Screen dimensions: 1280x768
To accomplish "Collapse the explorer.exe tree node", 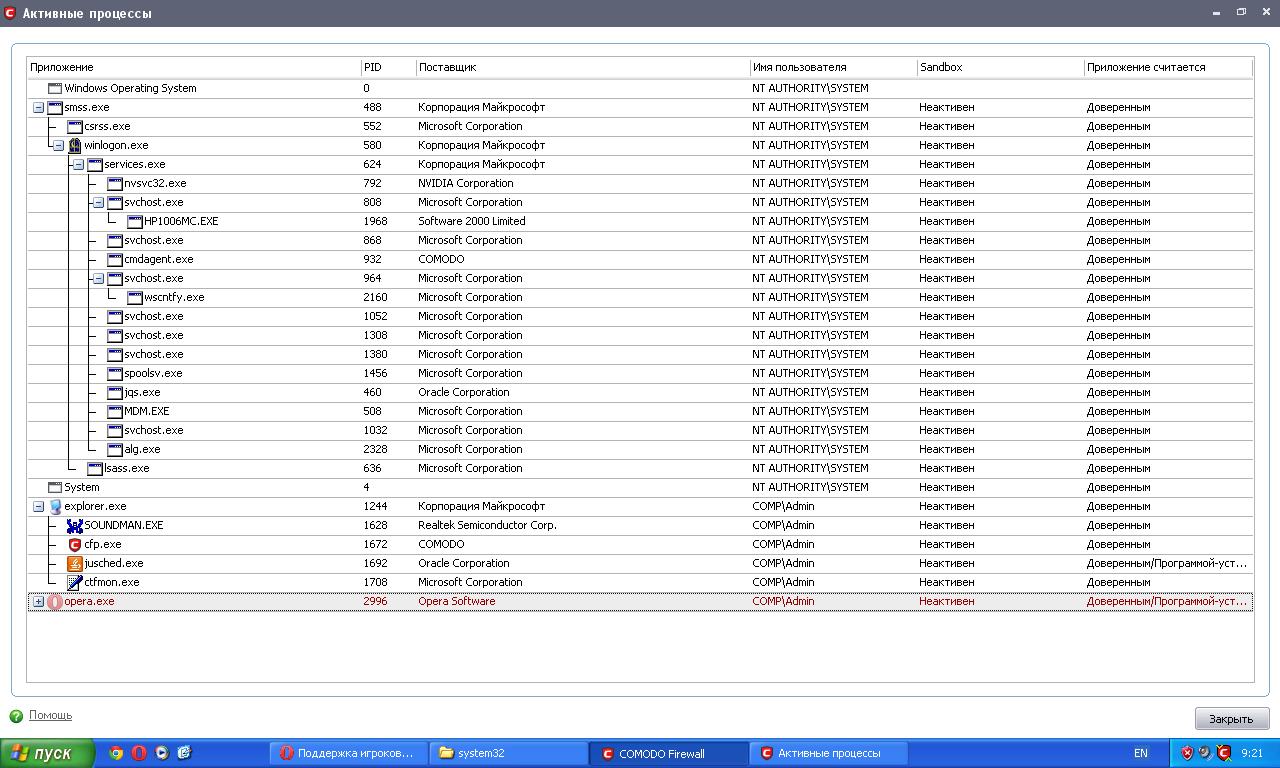I will tap(38, 506).
